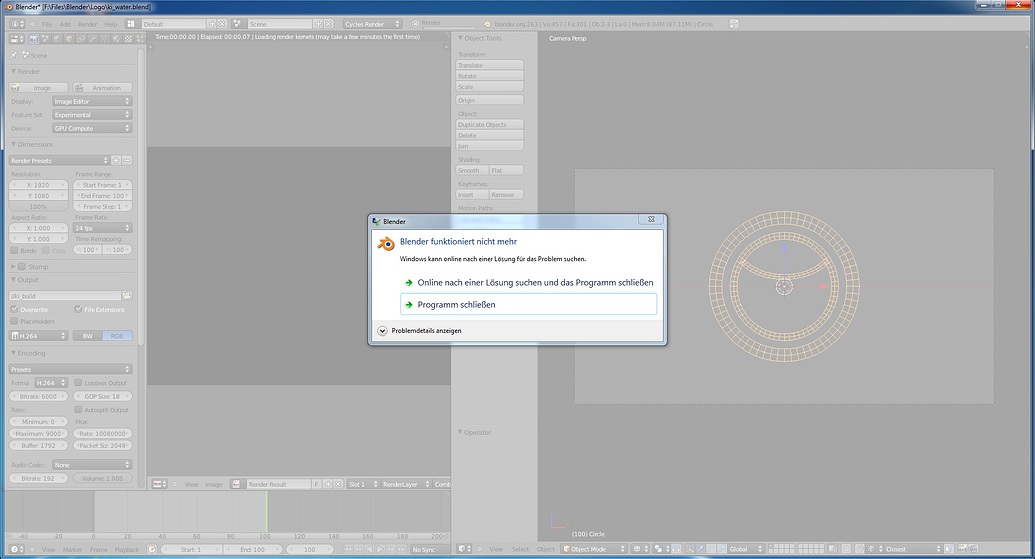The height and width of the screenshot is (559, 1035).
Task: Toggle the Autosplit Output checkbox
Action: tap(78, 410)
